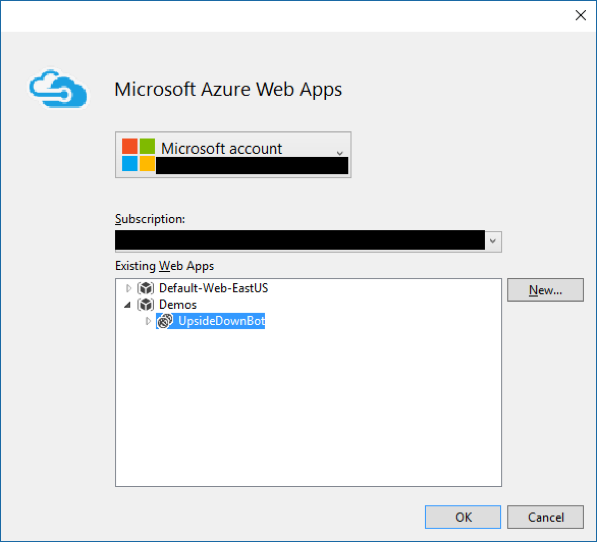Select the Demos resource group
Screen dimensions: 597x542
pos(178,304)
